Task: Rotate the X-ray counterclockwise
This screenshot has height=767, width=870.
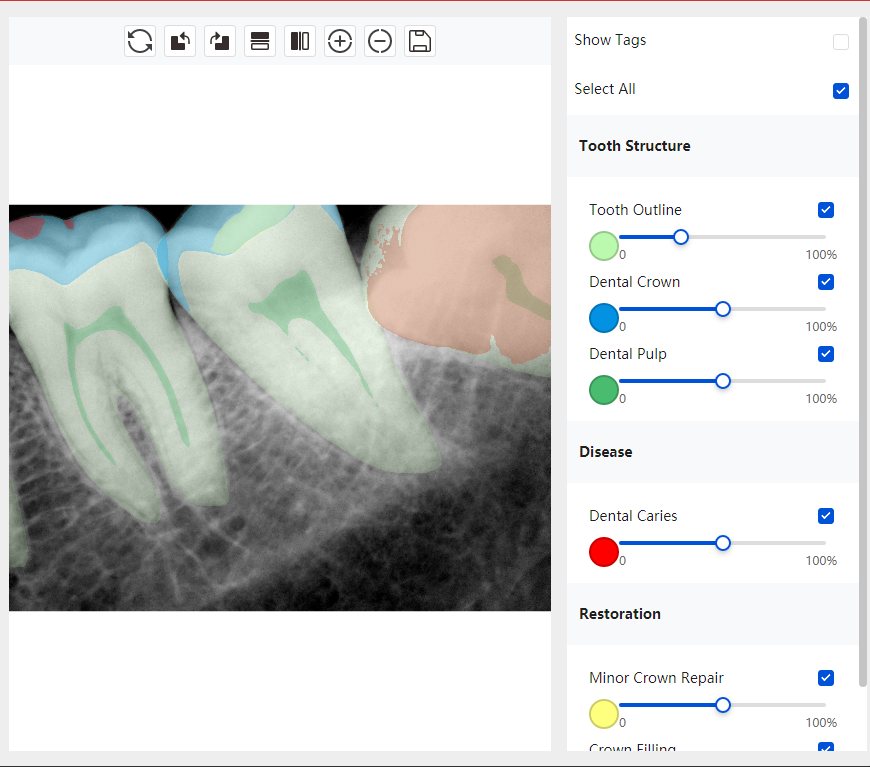Action: click(x=180, y=41)
